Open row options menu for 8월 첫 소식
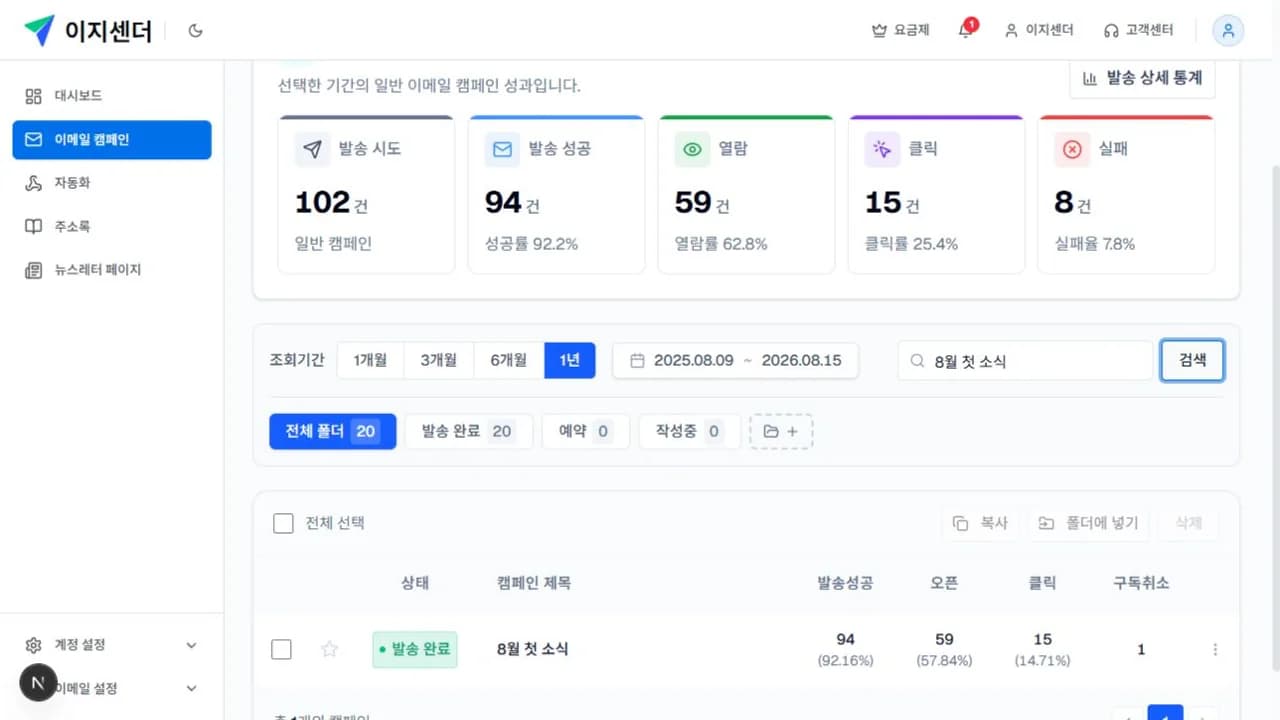The image size is (1280, 720). pyautogui.click(x=1215, y=650)
